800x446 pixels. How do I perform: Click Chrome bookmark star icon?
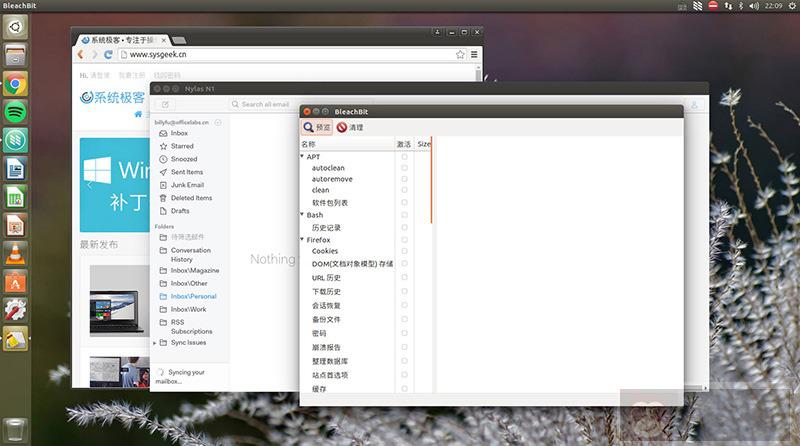[460, 55]
